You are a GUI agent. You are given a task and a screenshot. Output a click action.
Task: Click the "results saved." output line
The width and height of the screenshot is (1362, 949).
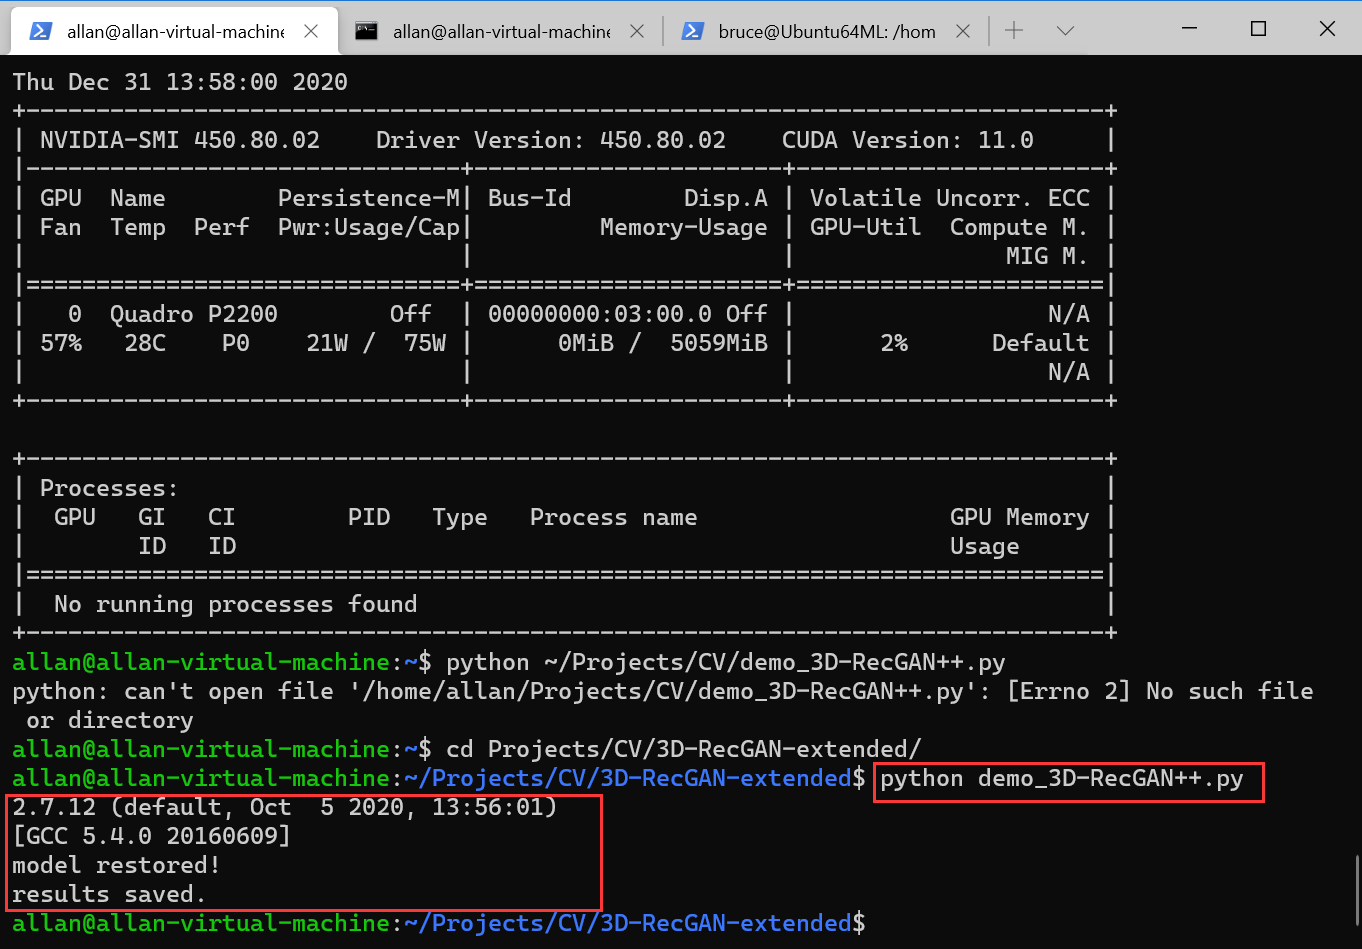pos(109,894)
